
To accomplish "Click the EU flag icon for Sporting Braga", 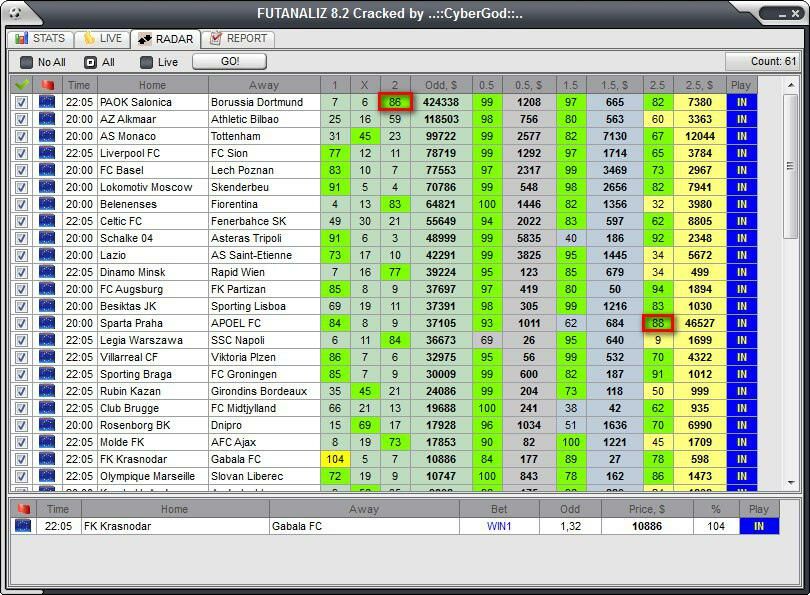I will [47, 374].
